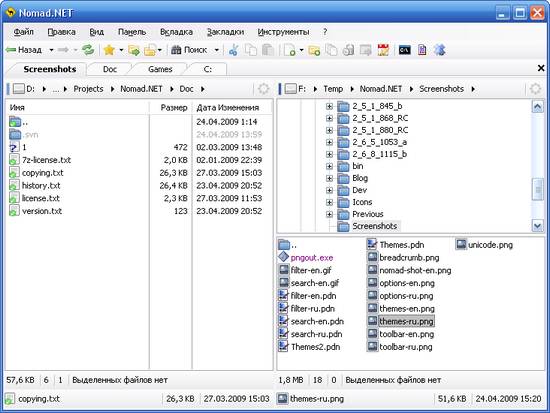
Task: Click the green refresh arrows icon
Action: pos(88,50)
